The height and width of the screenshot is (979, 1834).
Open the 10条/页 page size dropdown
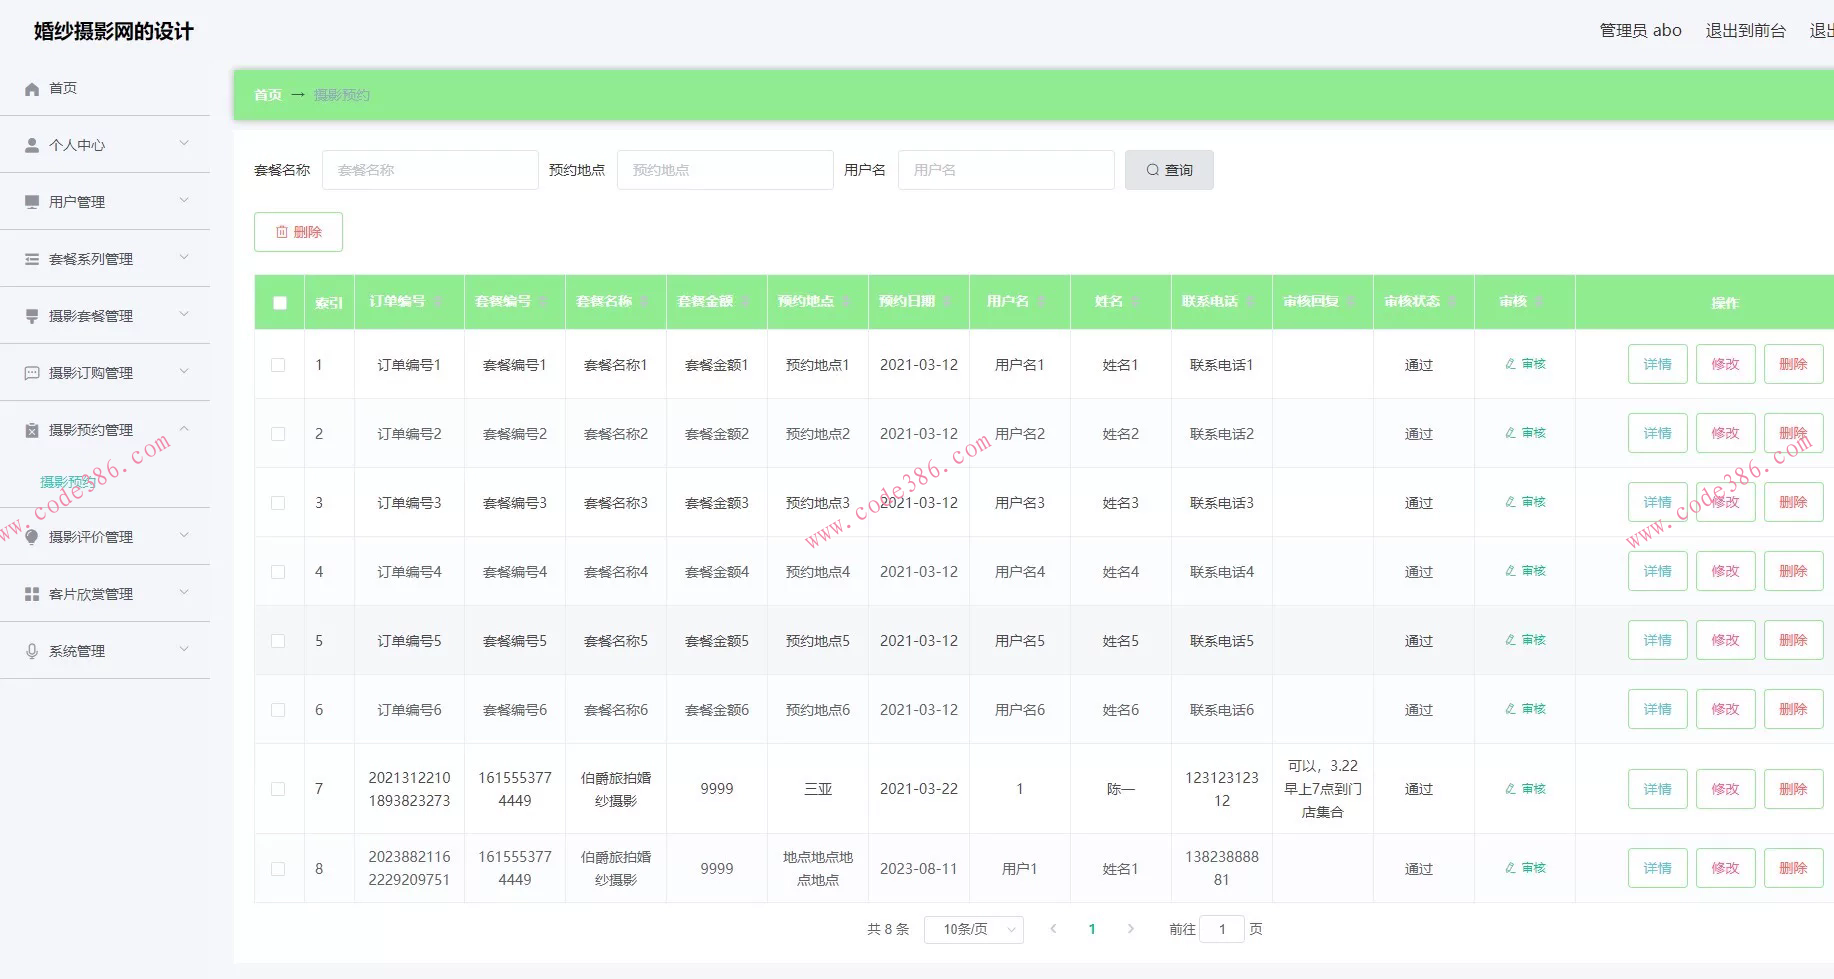pos(974,929)
